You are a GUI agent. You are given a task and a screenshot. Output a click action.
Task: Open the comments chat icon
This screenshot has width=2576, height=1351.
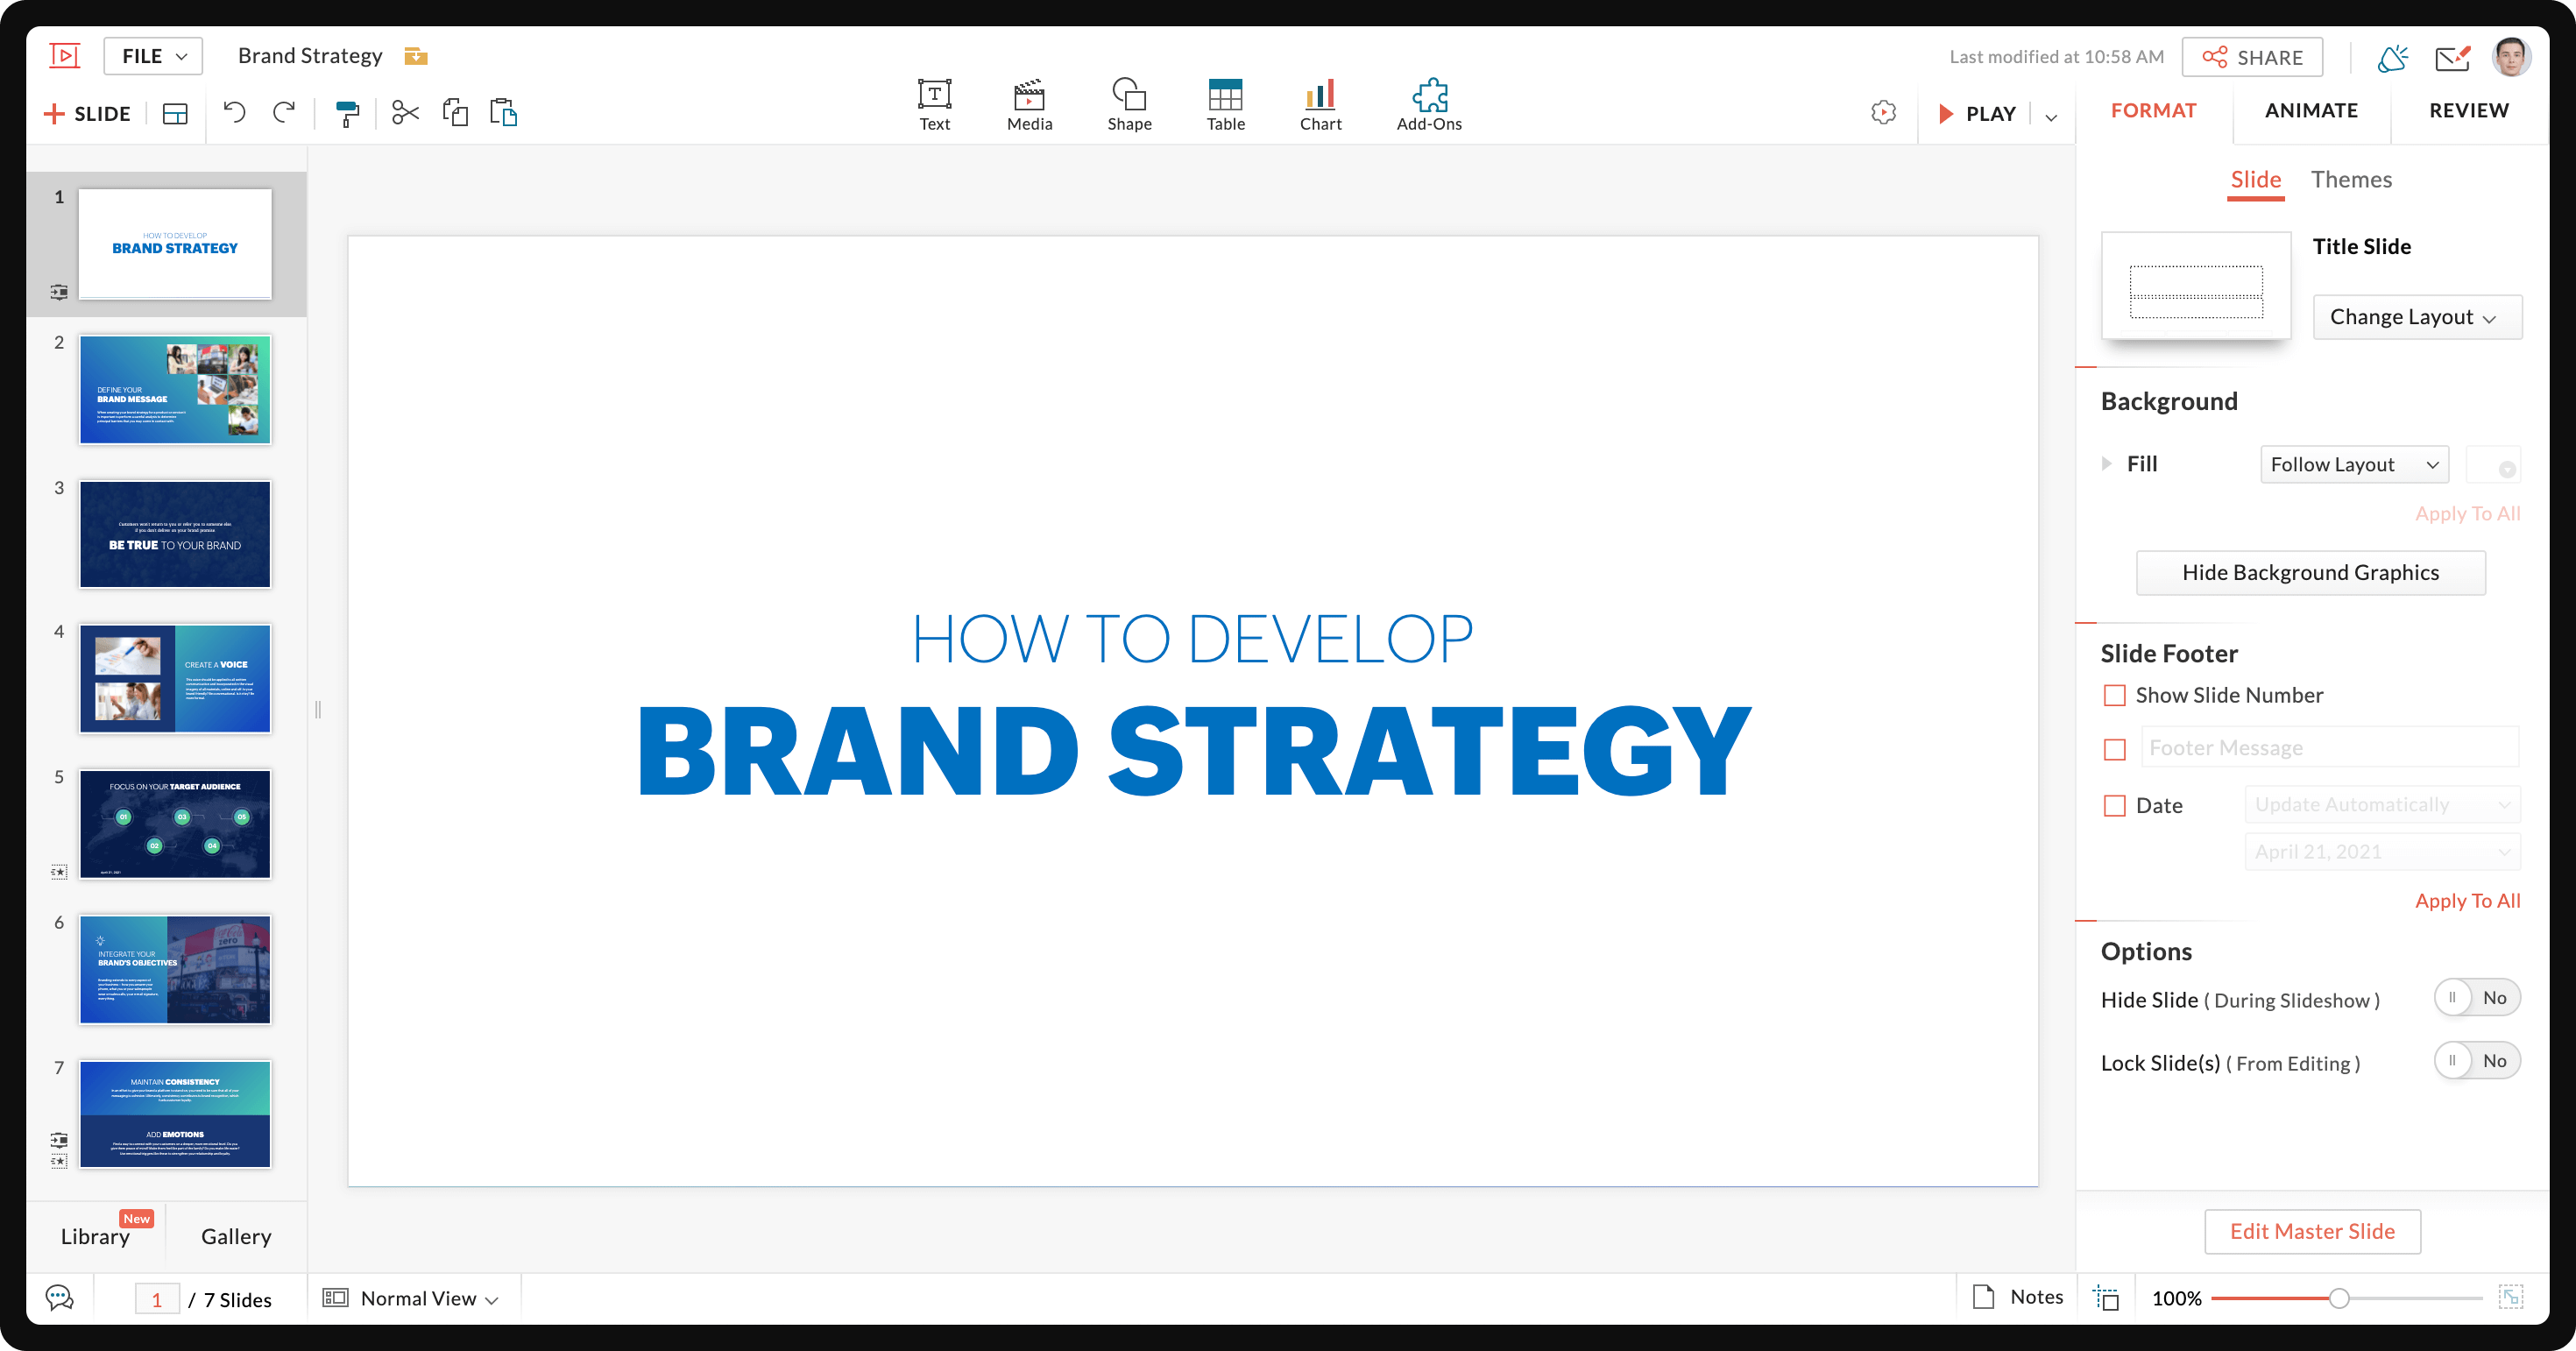(60, 1298)
